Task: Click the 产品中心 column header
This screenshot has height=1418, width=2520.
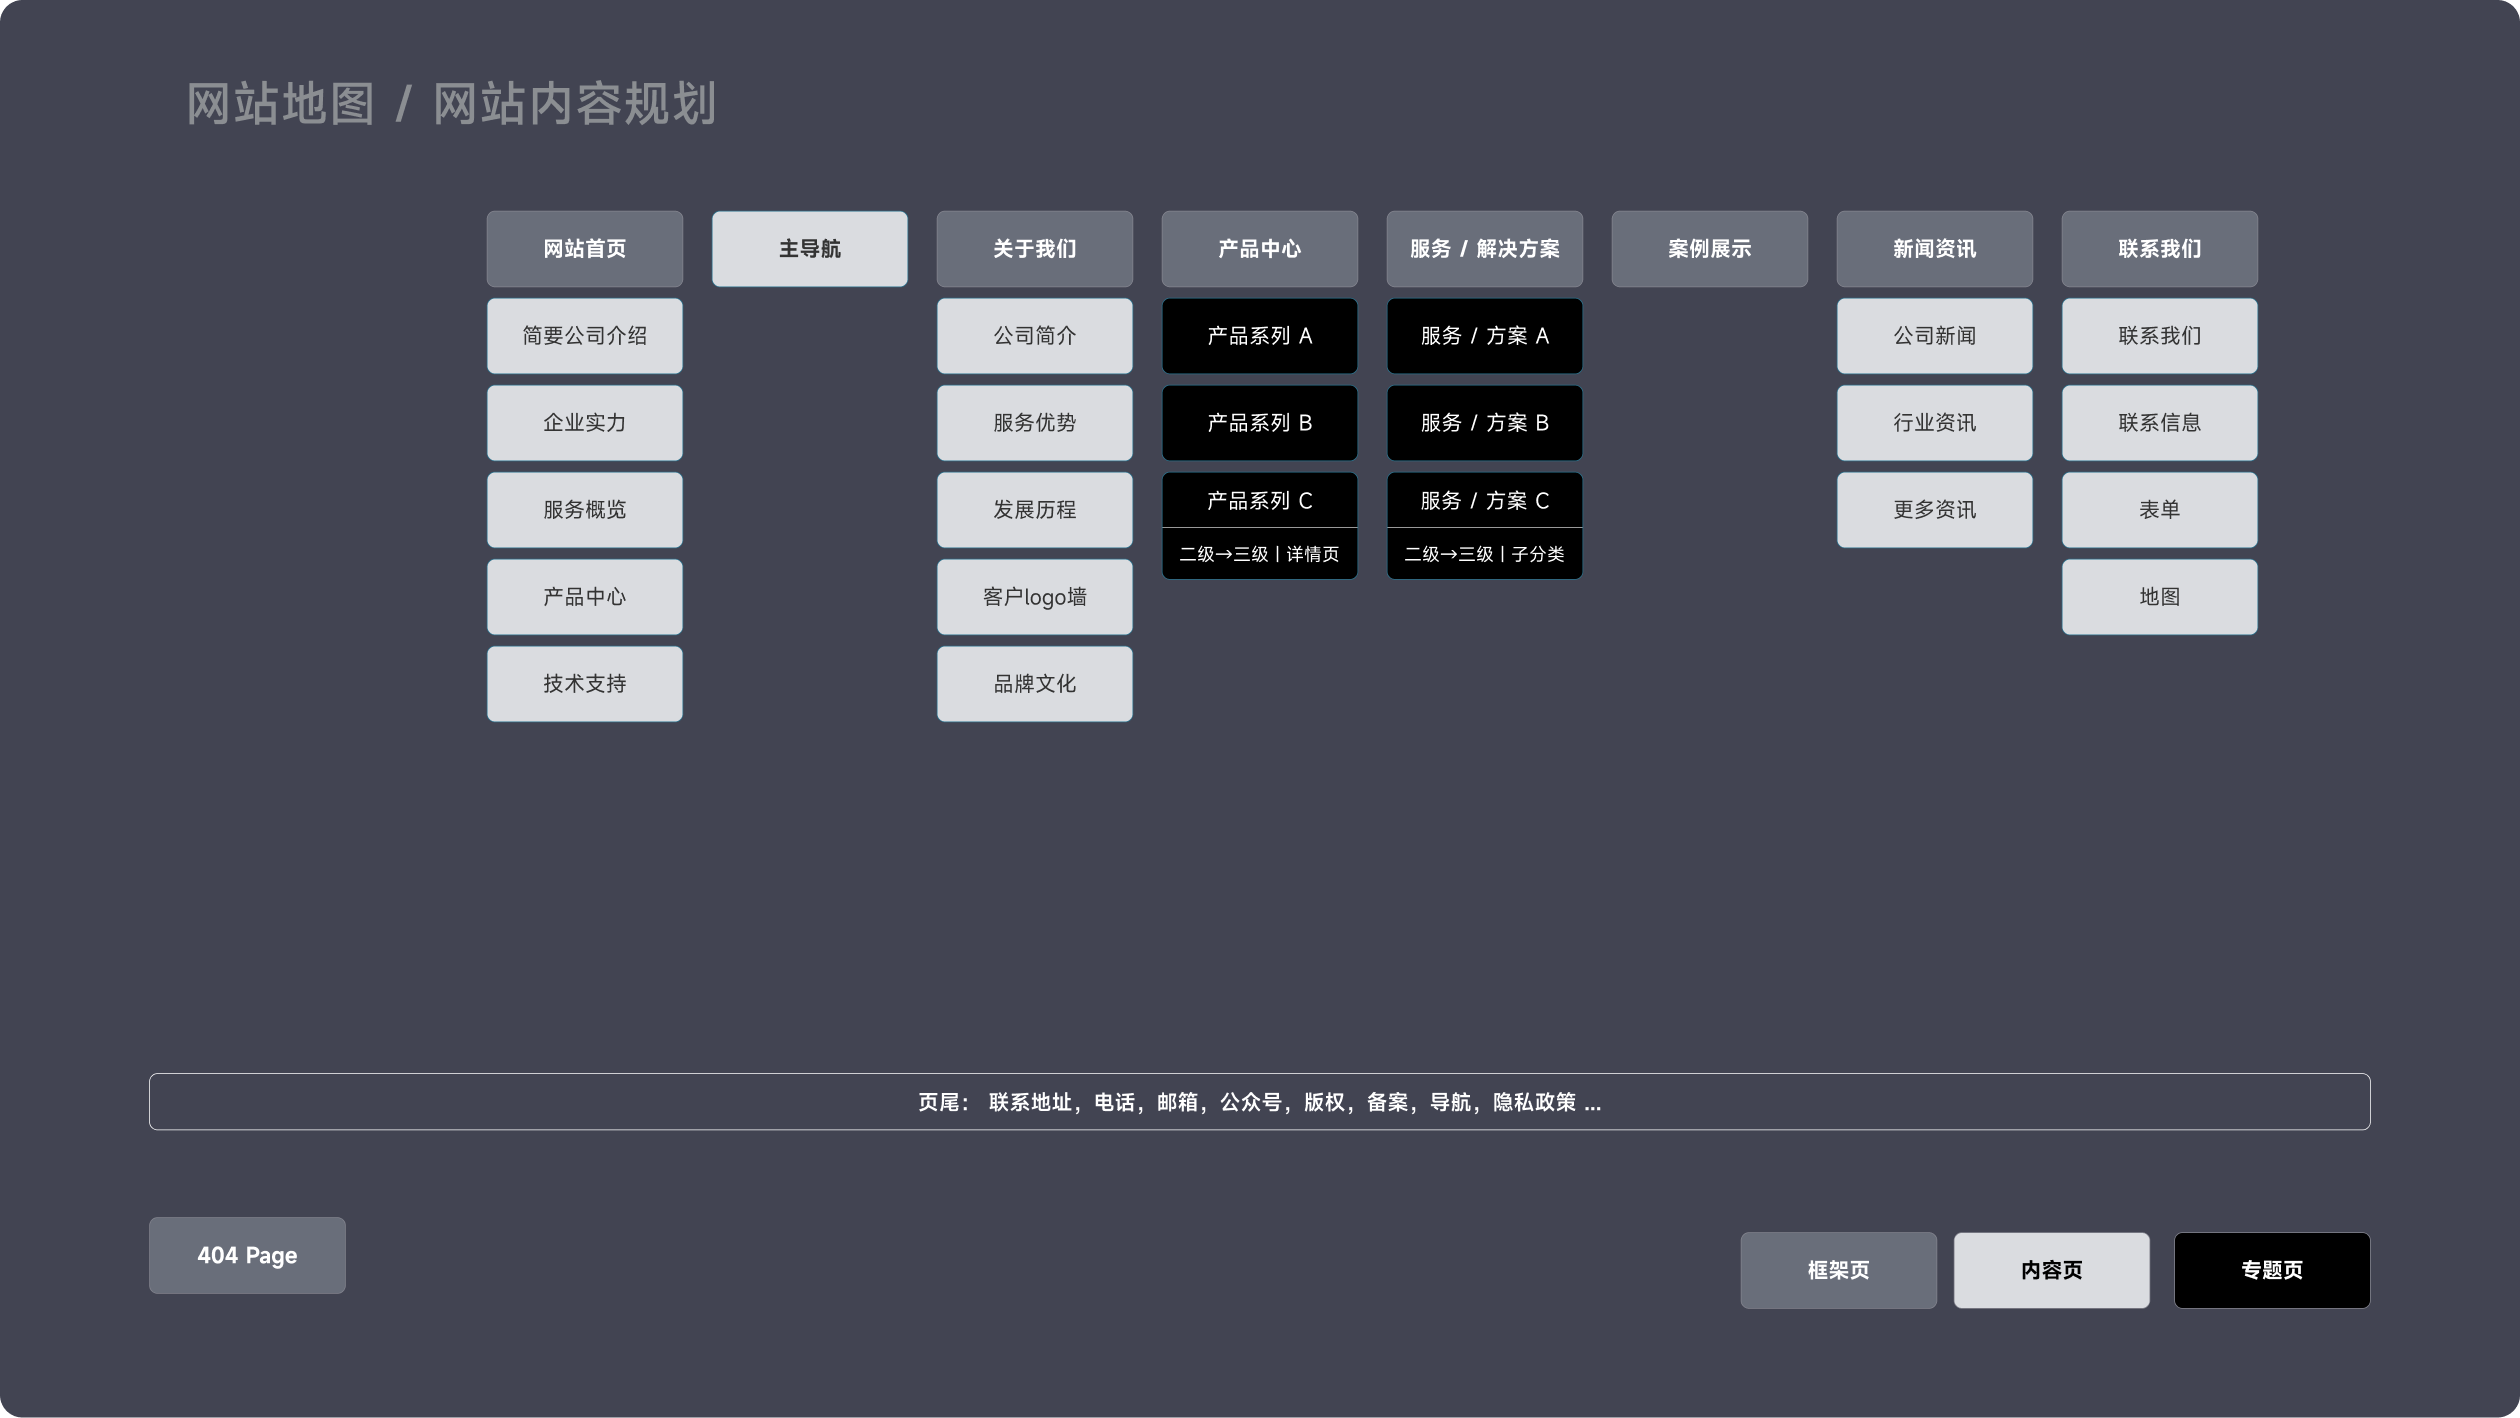Action: 1259,248
